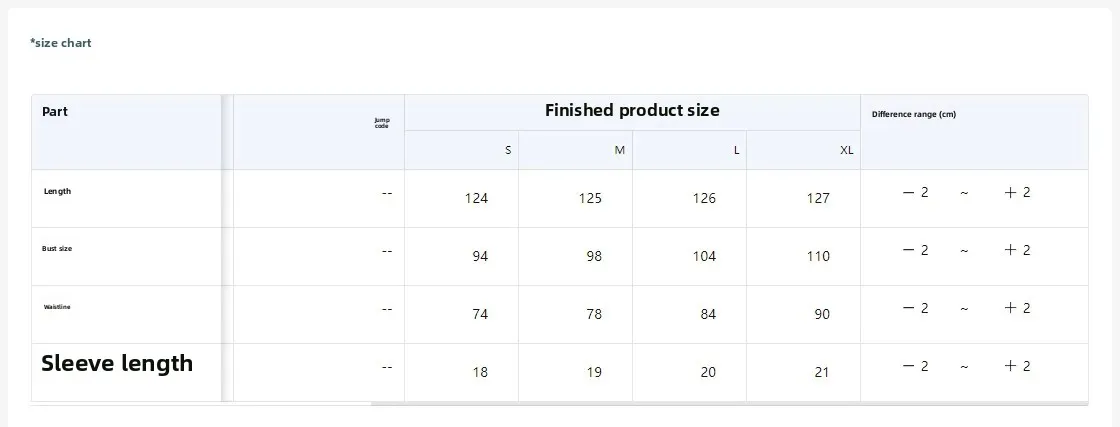Click the "Length" row label

[x=57, y=191]
